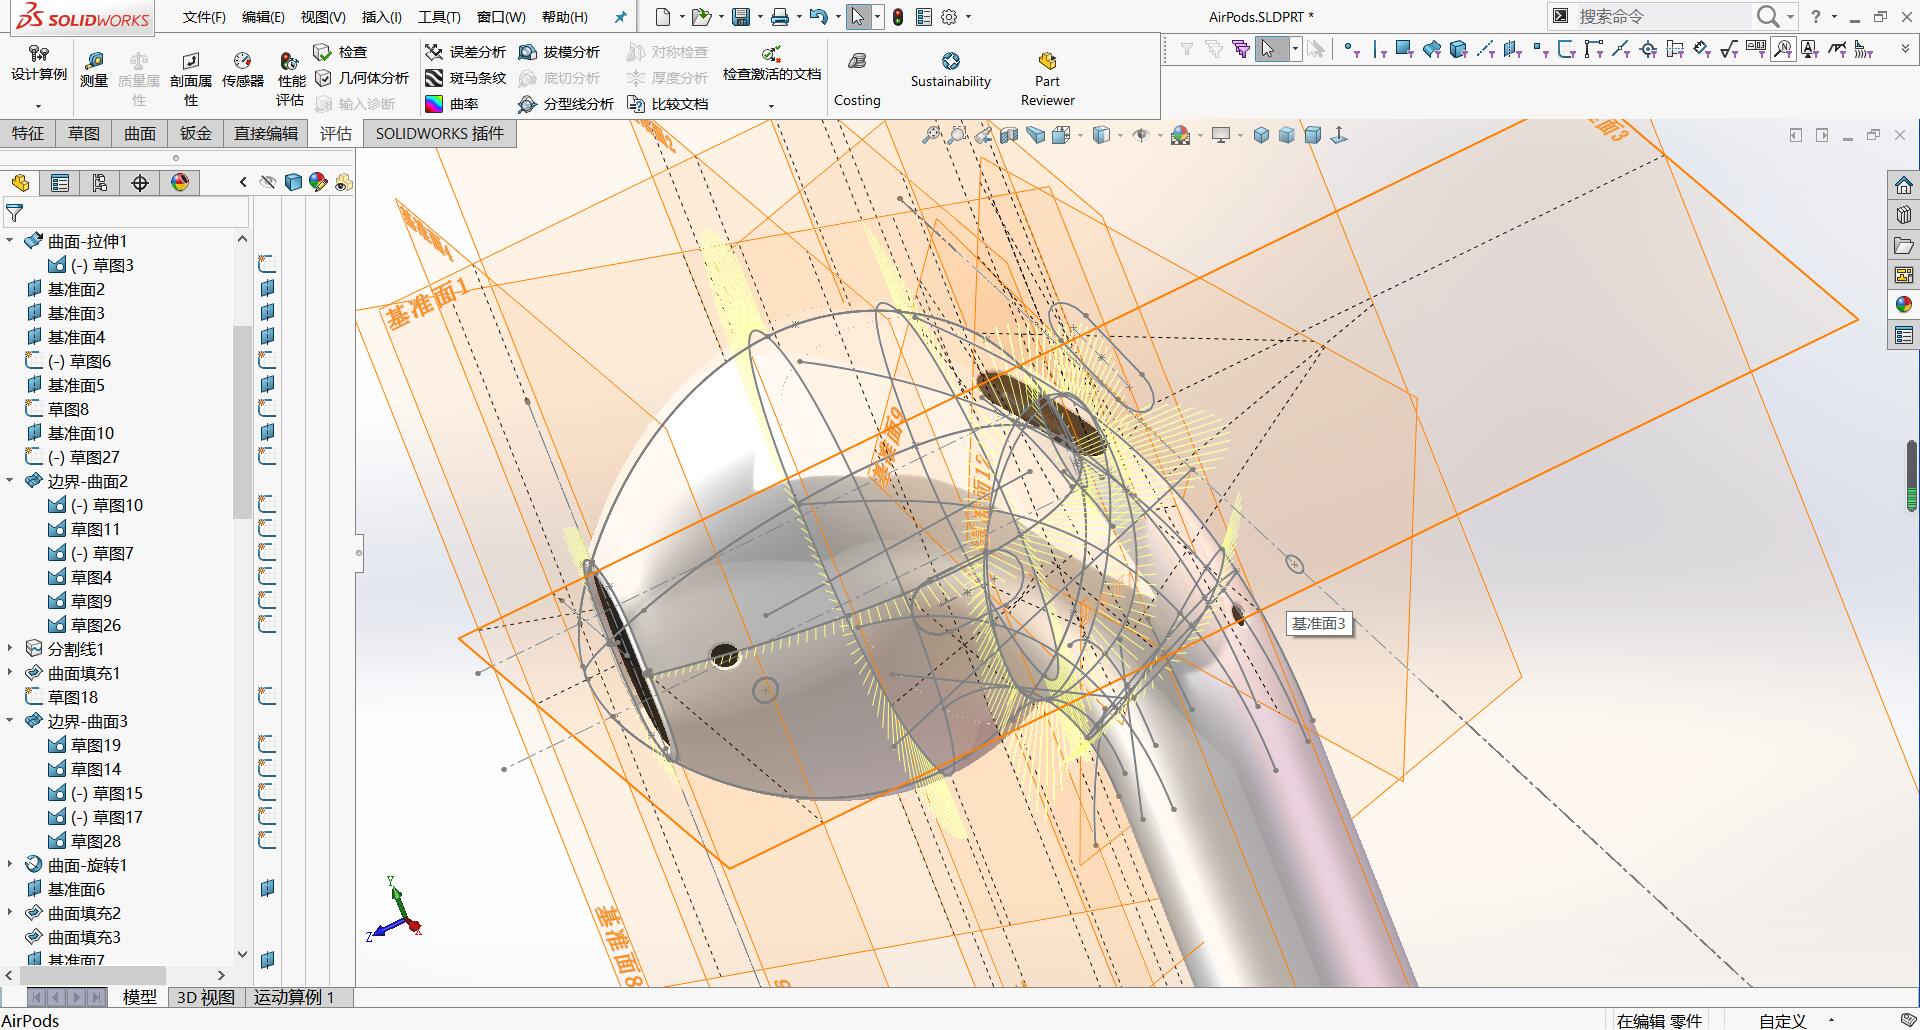Viewport: 1920px width, 1030px height.
Task: Click the Check (检查) tool
Action: click(x=340, y=52)
